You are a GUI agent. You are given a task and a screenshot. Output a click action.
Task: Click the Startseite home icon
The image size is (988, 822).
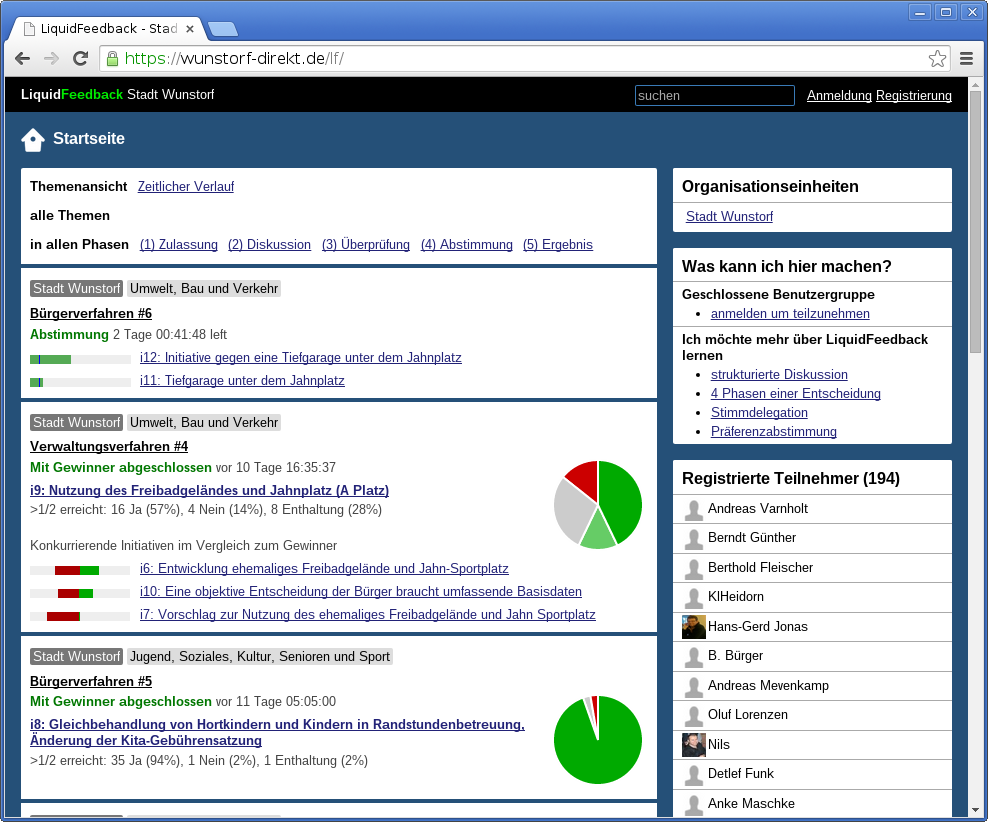pyautogui.click(x=33, y=138)
